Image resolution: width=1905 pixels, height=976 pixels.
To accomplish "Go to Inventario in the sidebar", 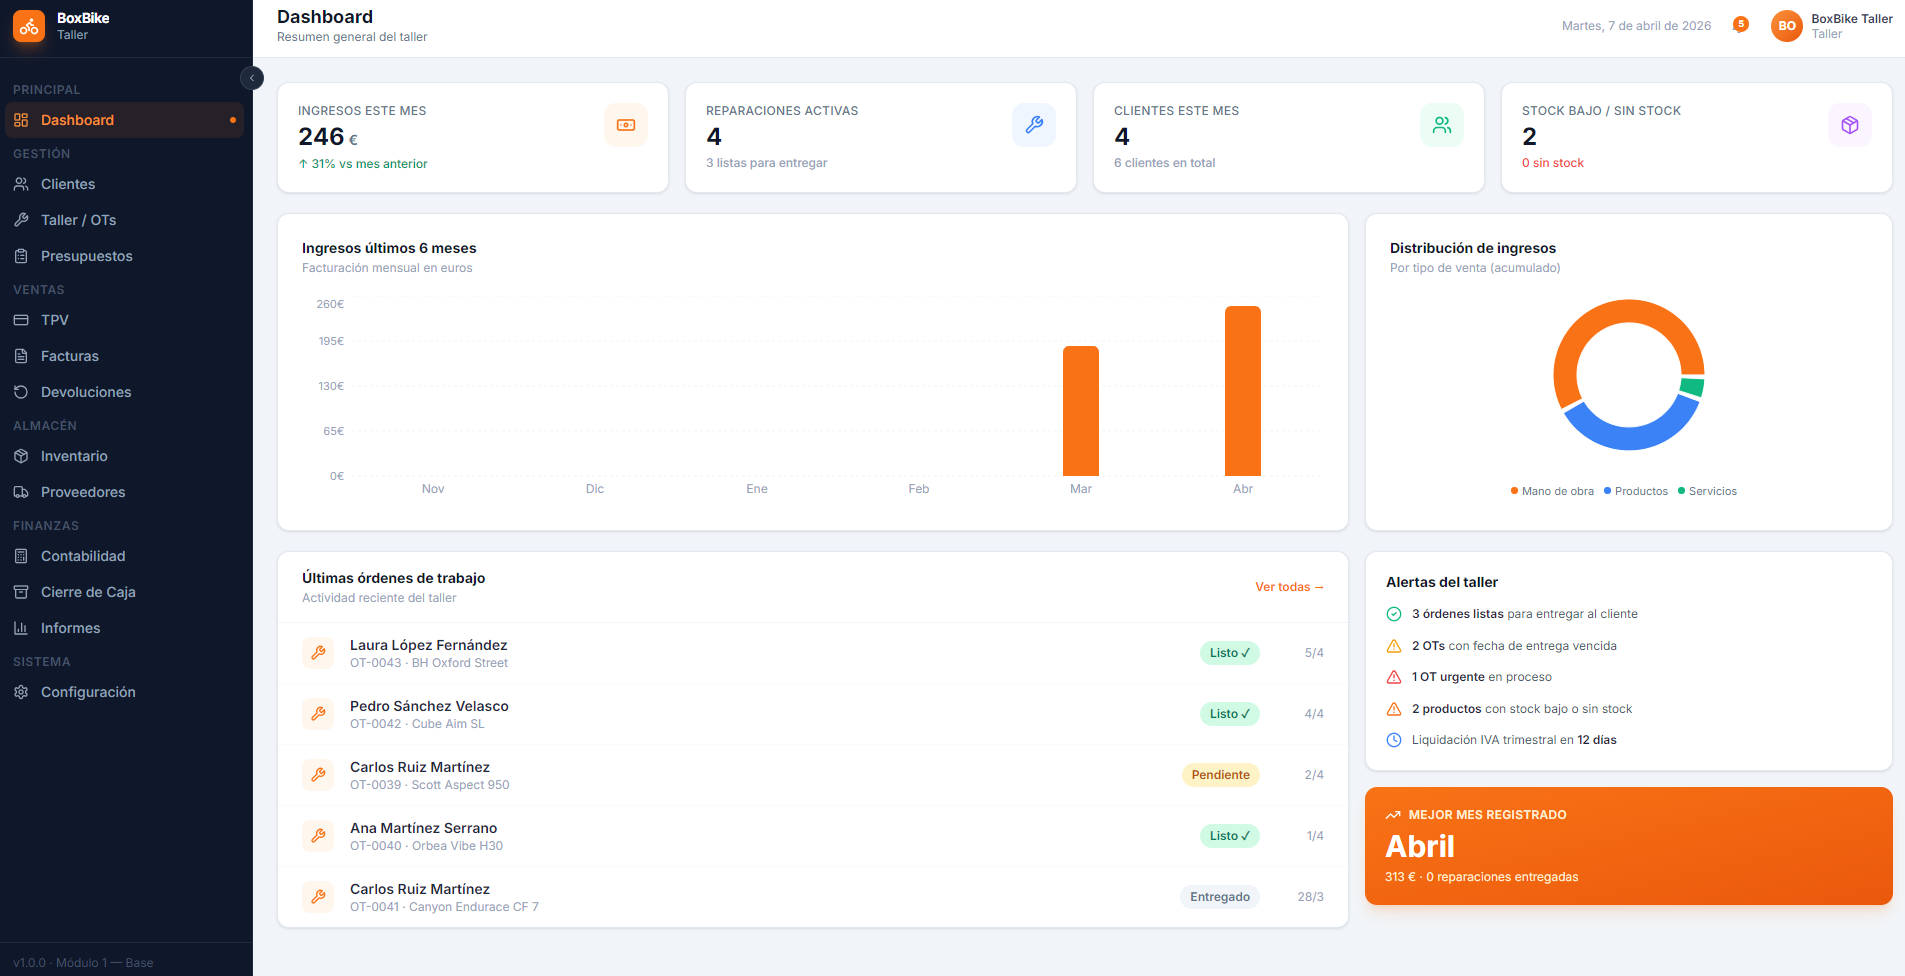I will coord(74,456).
